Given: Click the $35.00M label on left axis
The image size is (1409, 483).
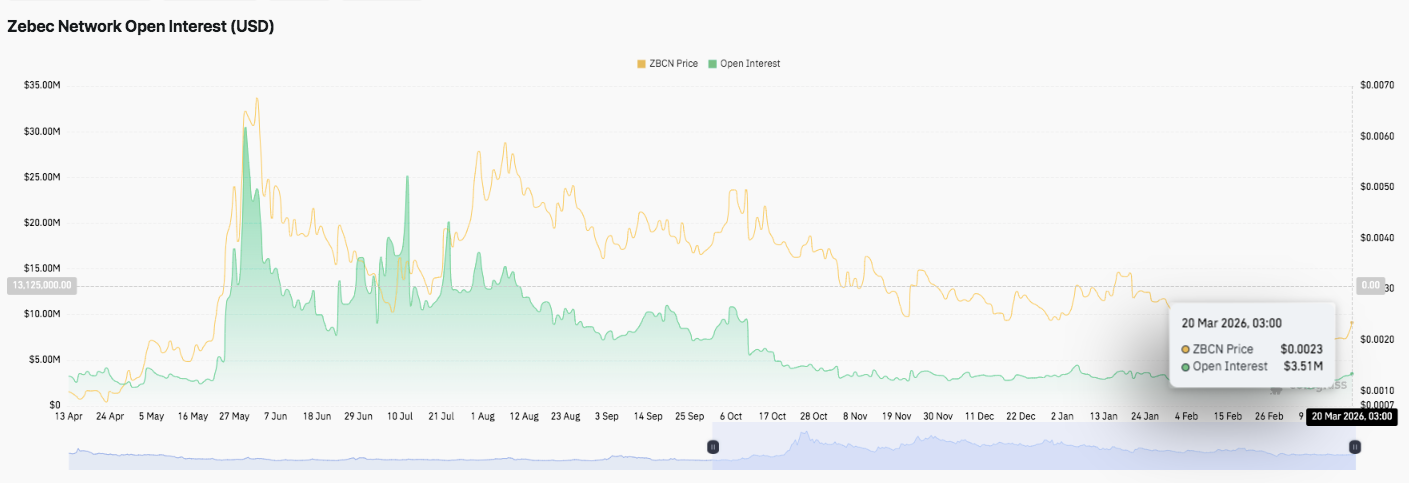Looking at the screenshot, I should [x=41, y=86].
